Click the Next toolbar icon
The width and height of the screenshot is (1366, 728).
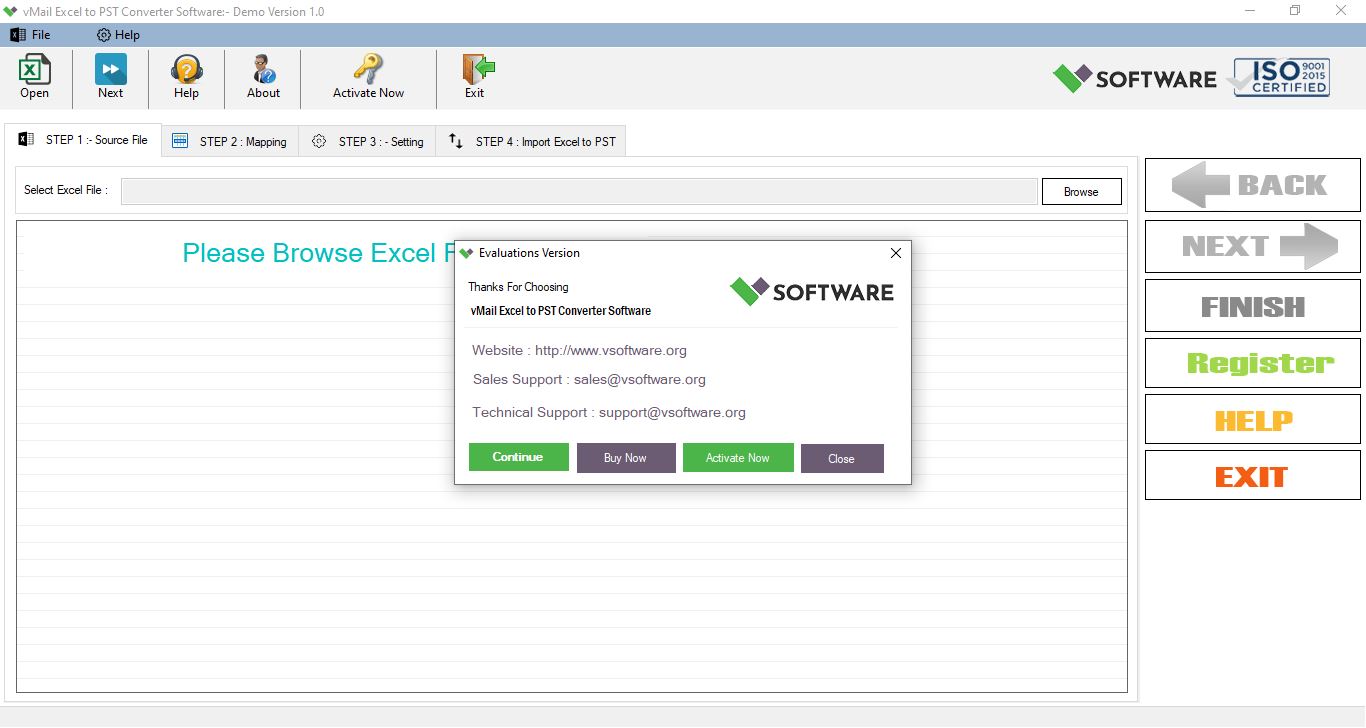click(110, 69)
